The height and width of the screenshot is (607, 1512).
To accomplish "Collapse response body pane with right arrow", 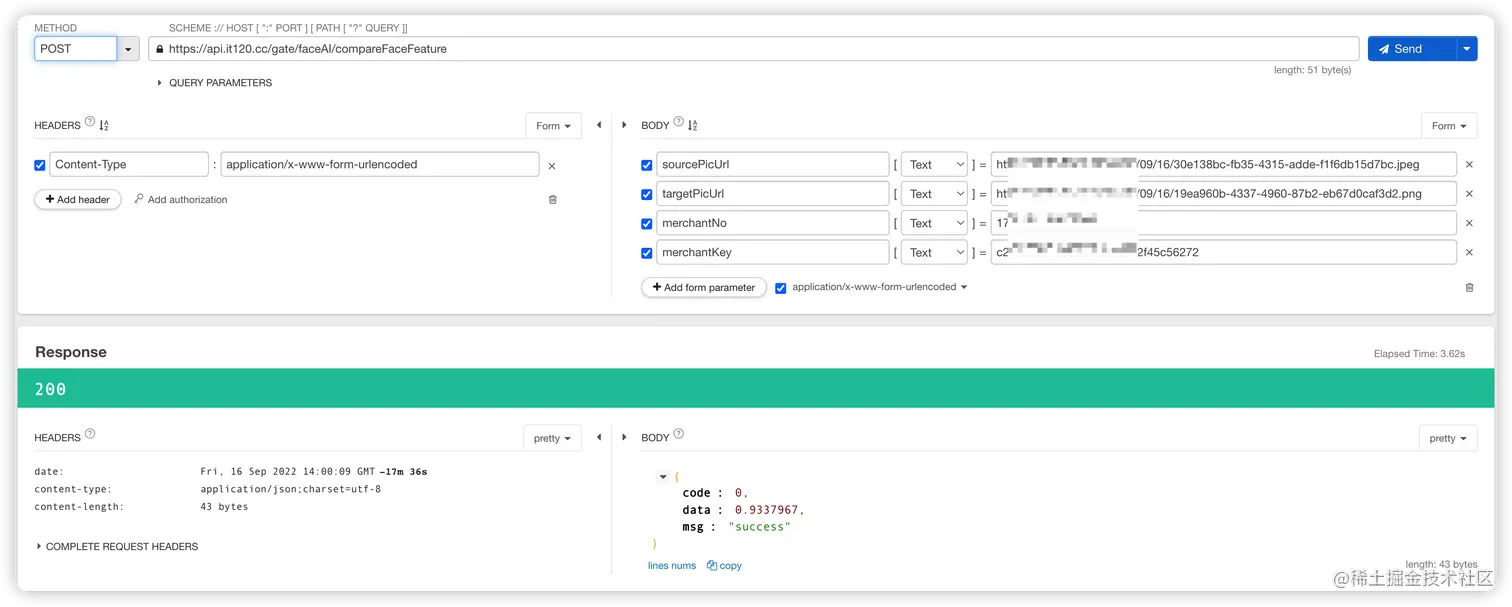I will pos(625,437).
